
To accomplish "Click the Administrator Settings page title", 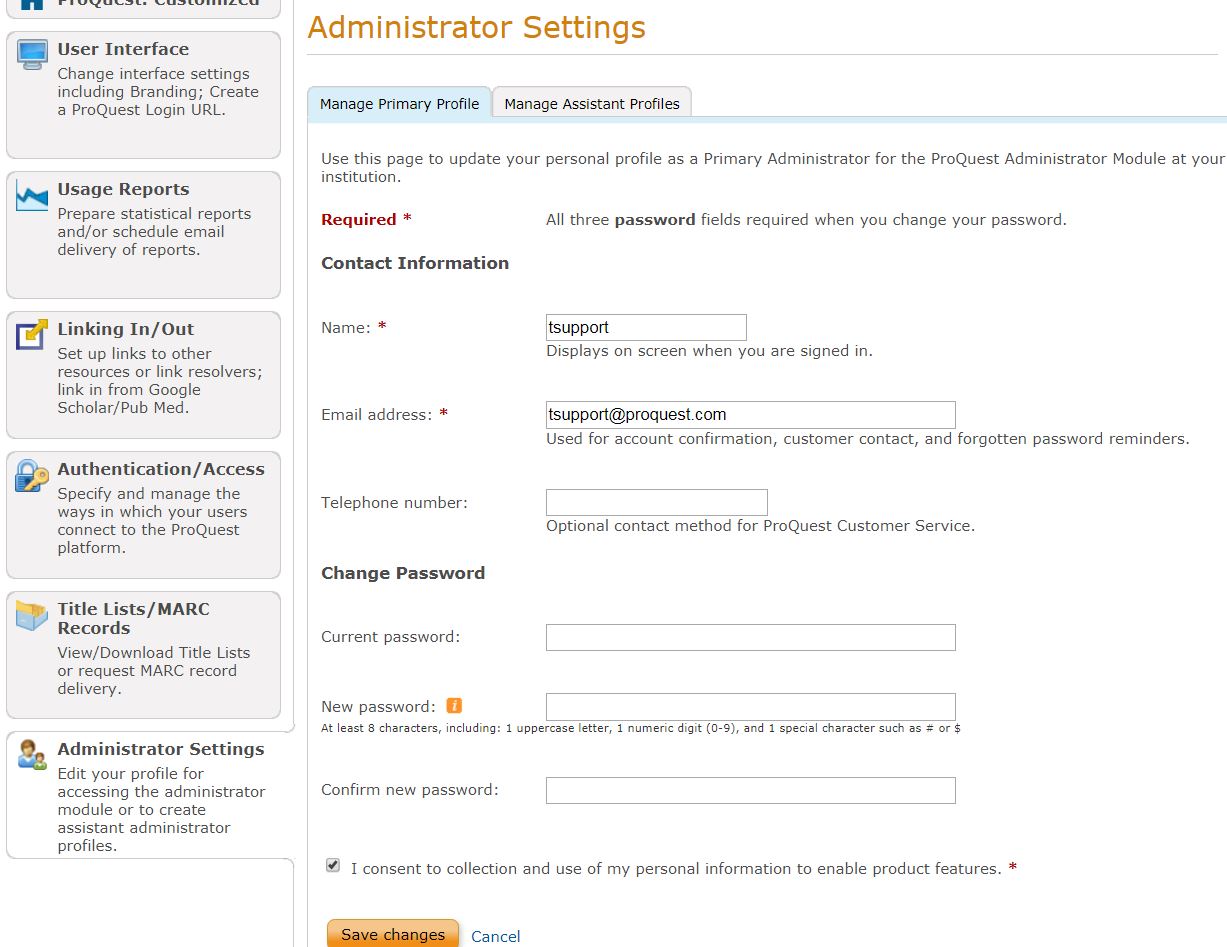I will click(x=477, y=27).
